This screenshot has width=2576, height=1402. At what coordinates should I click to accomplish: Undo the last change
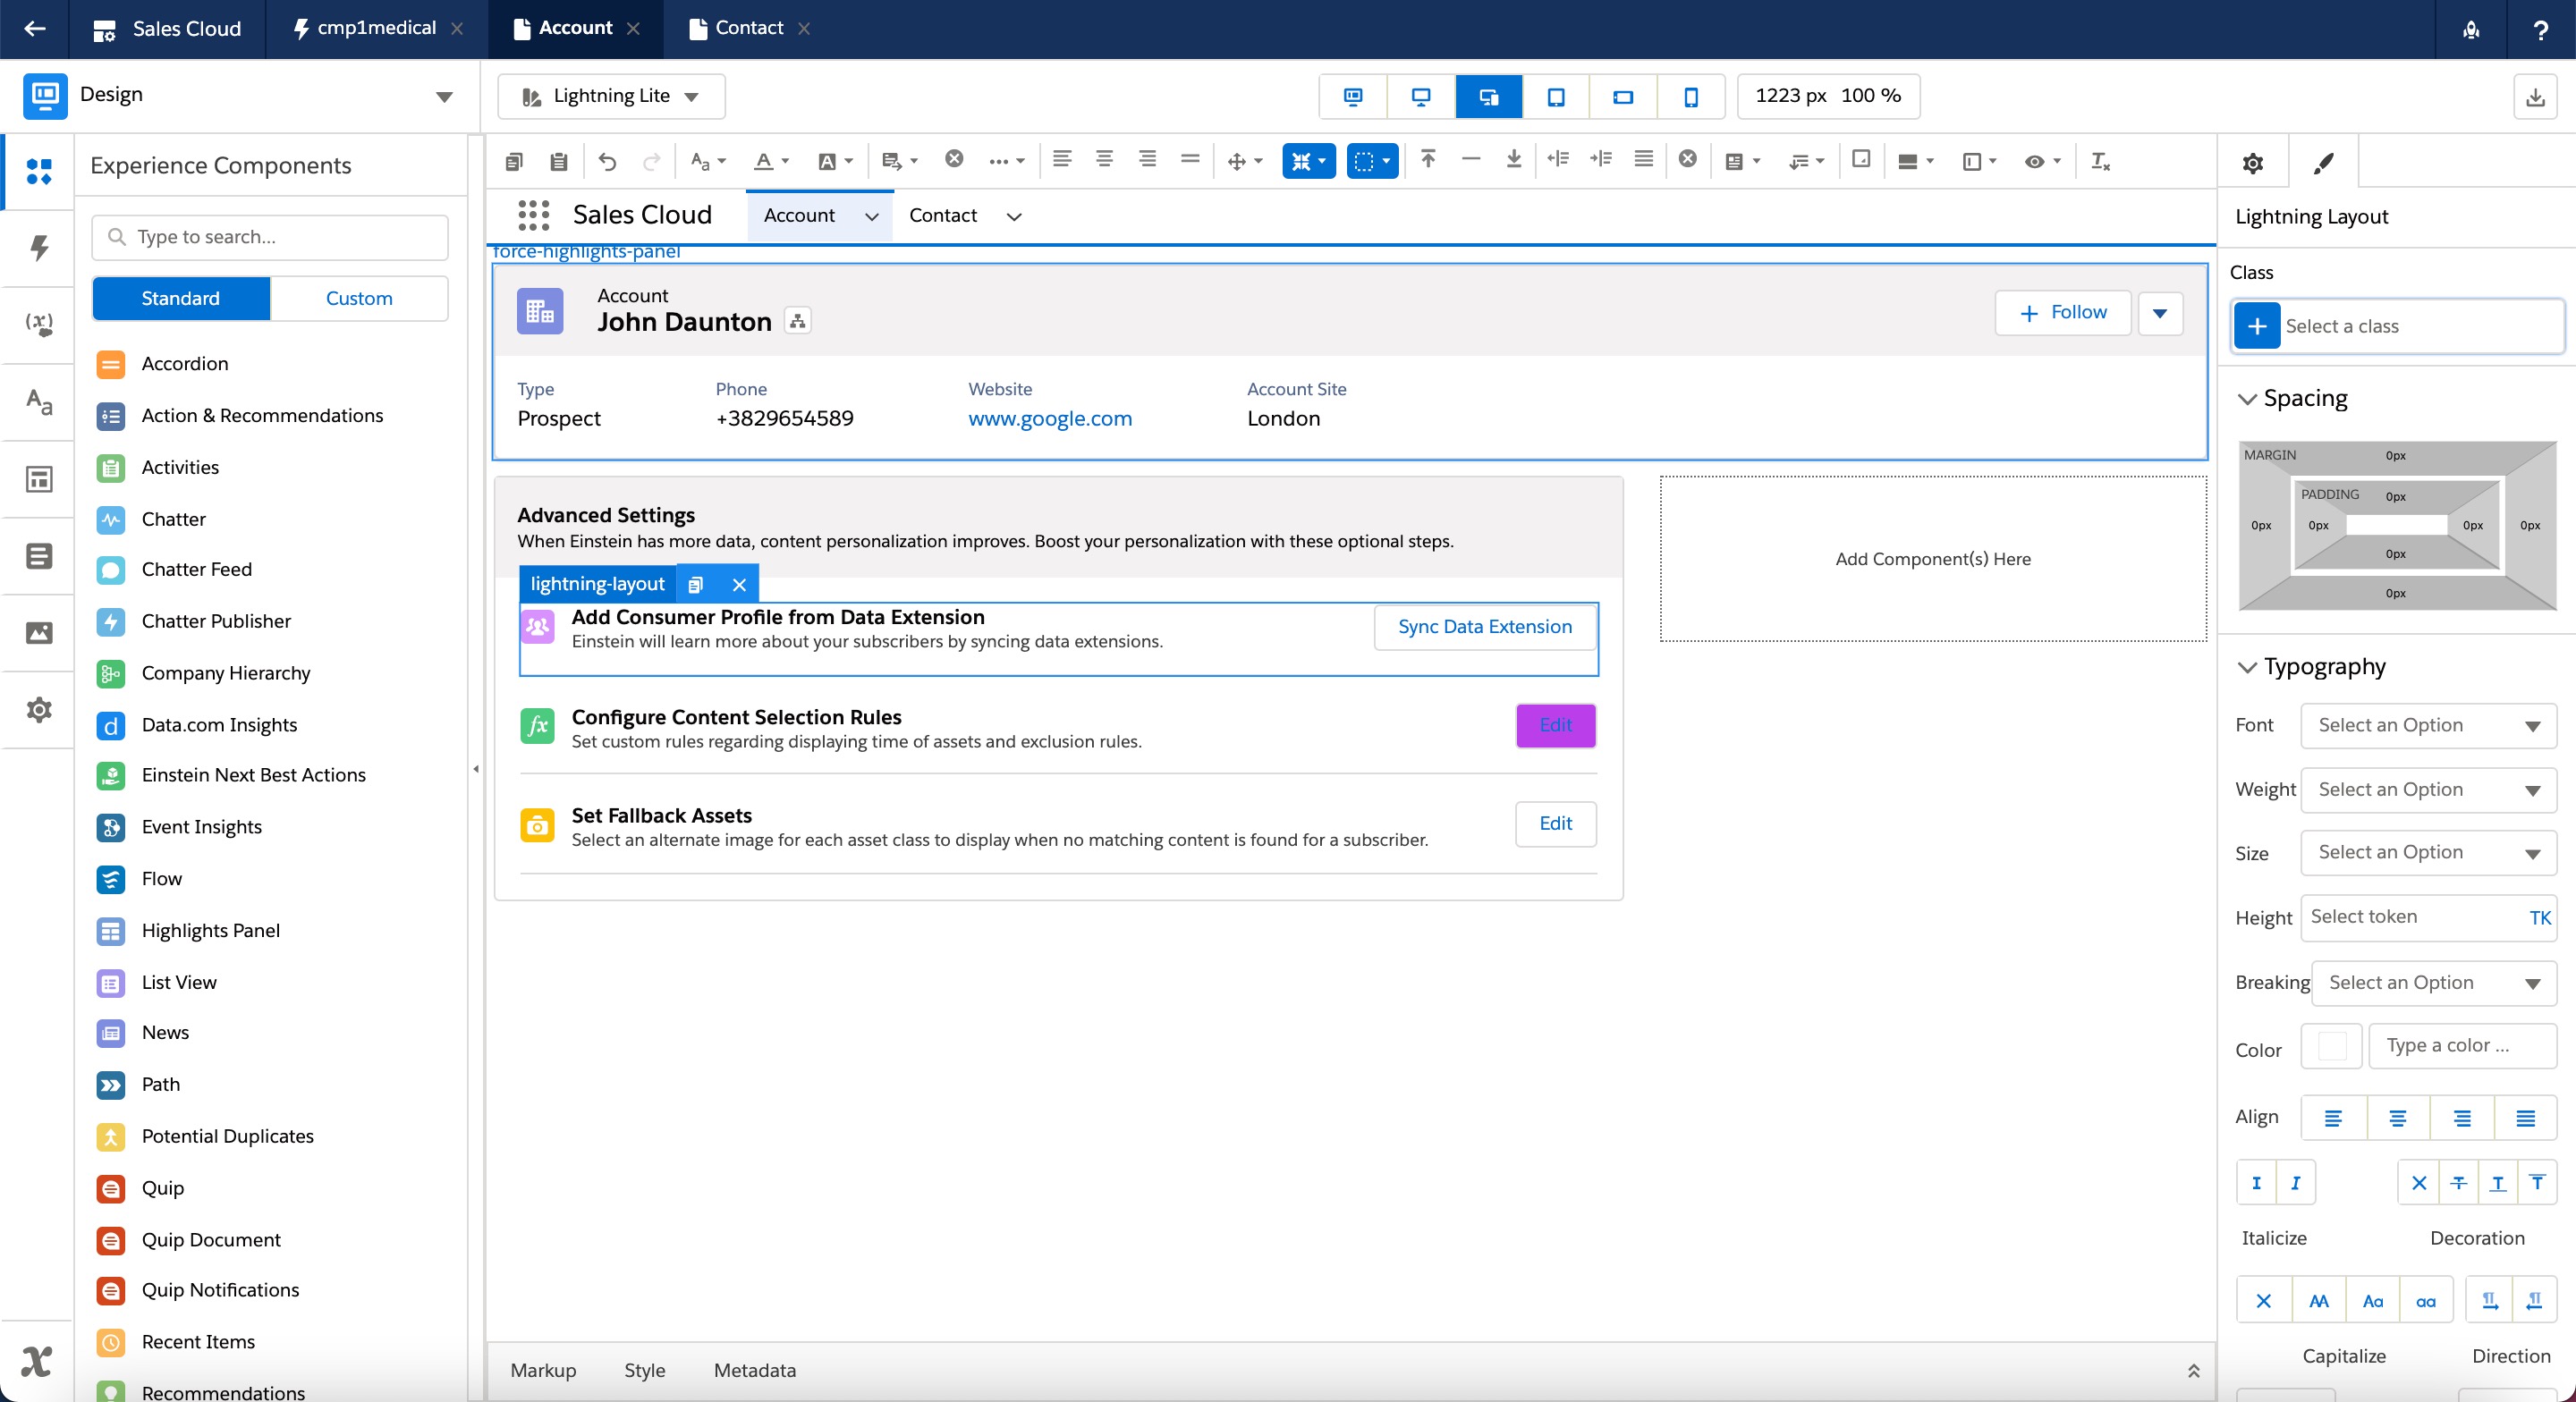(607, 161)
